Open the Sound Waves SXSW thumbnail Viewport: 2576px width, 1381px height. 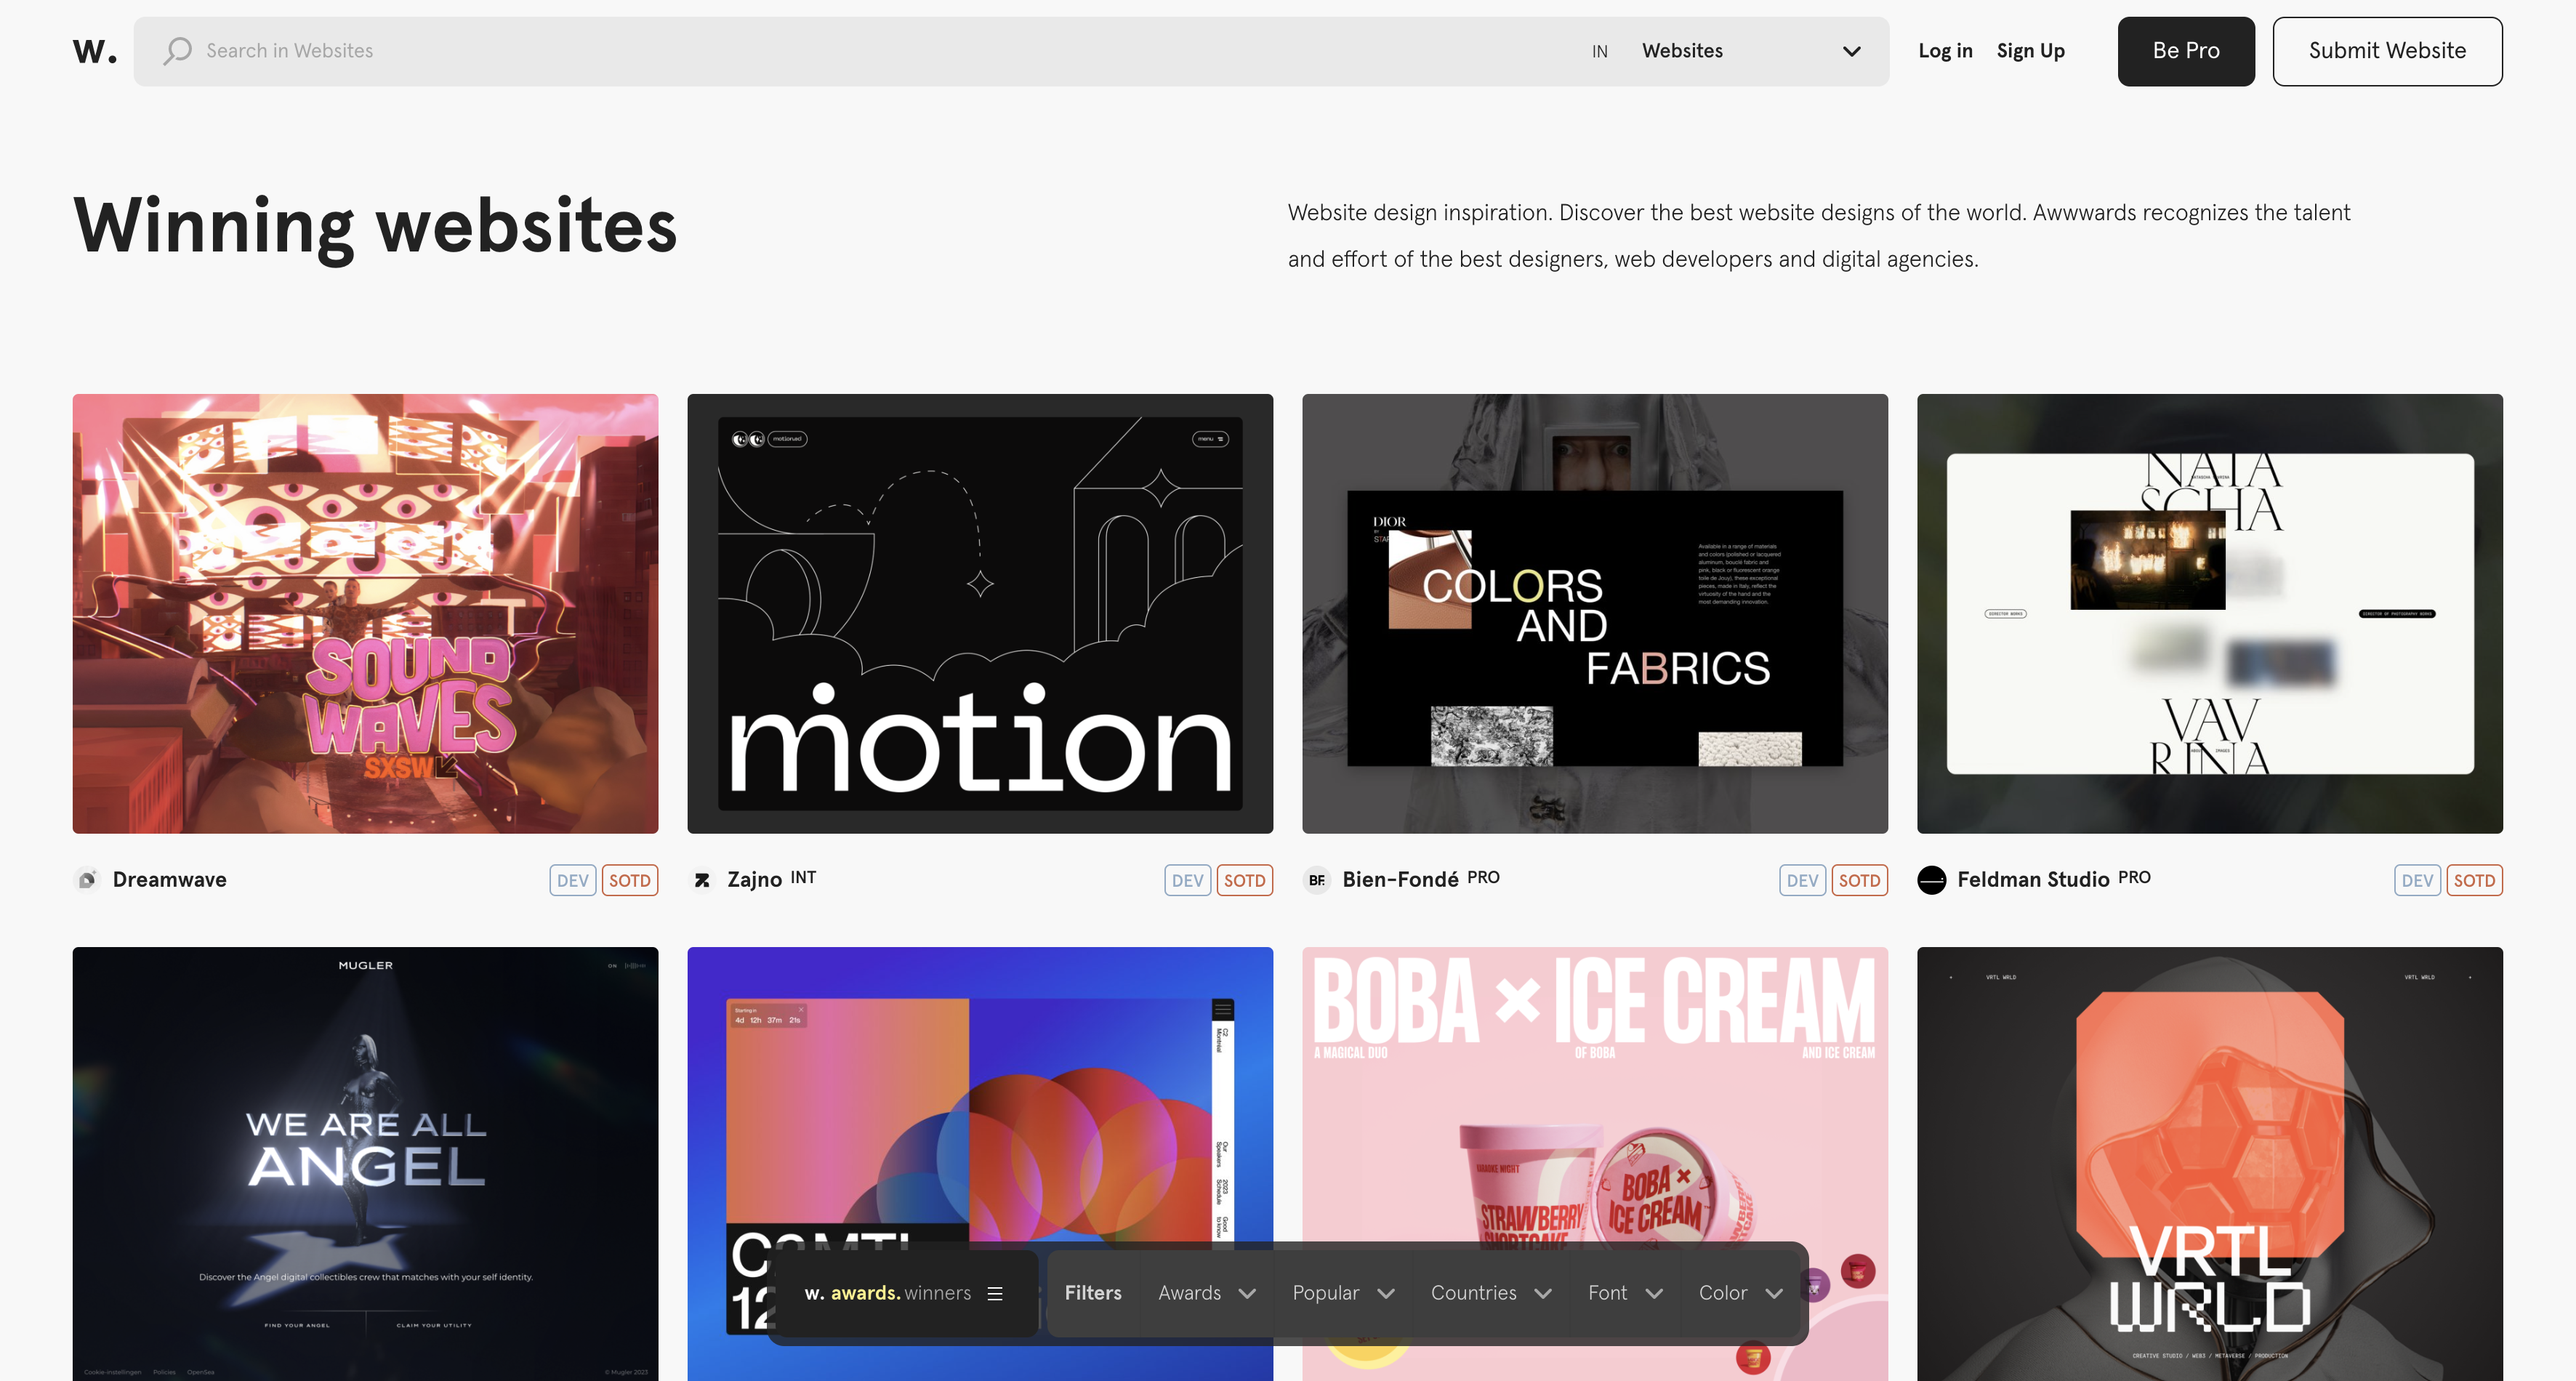click(x=365, y=614)
